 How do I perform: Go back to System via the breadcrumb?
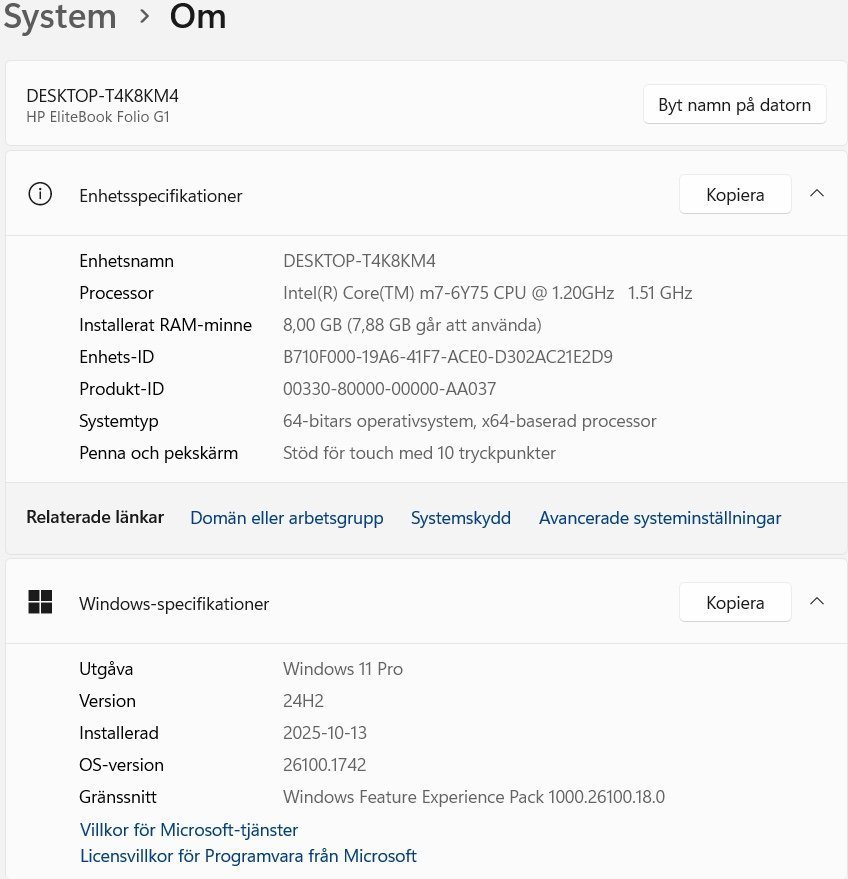[x=60, y=17]
